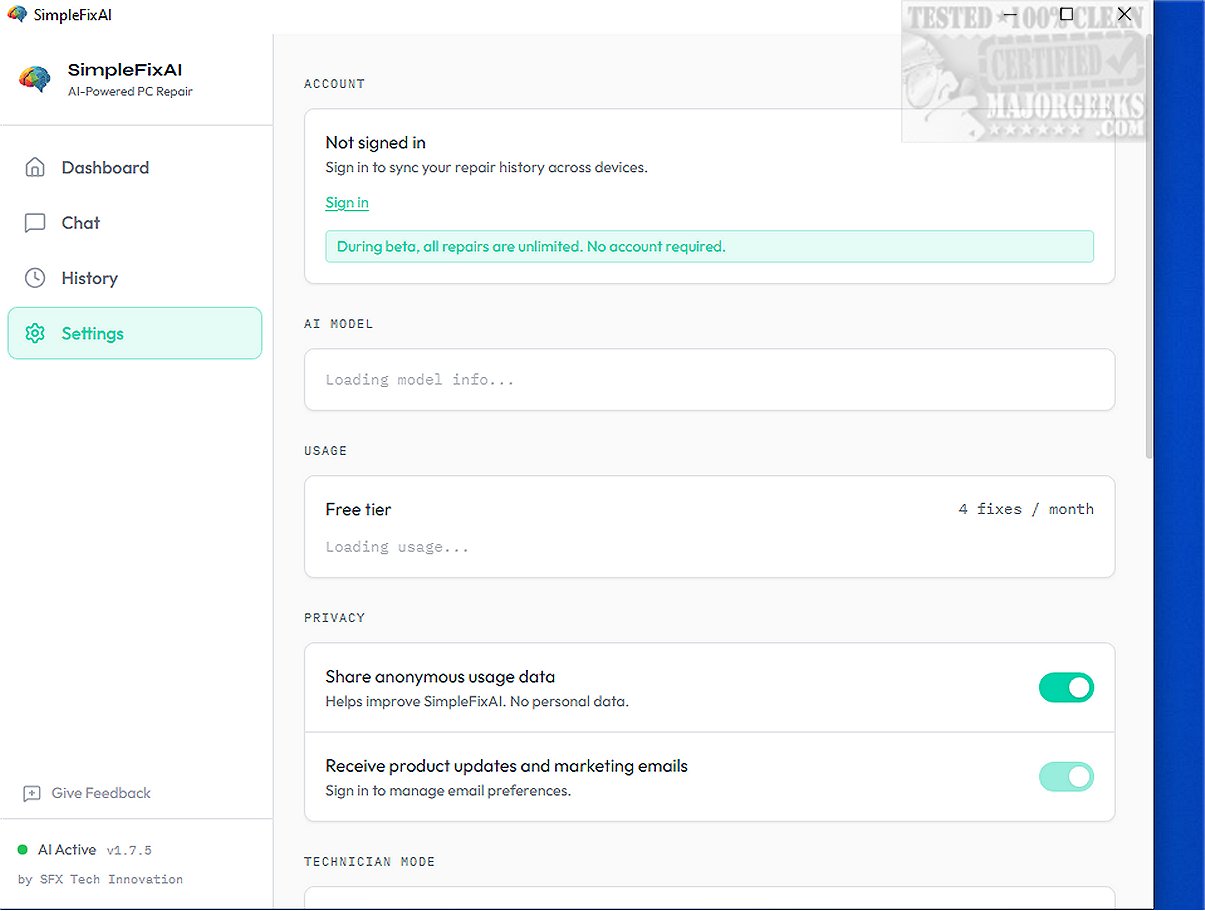1205x911 pixels.
Task: Click the Chat bubble icon
Action: [35, 223]
